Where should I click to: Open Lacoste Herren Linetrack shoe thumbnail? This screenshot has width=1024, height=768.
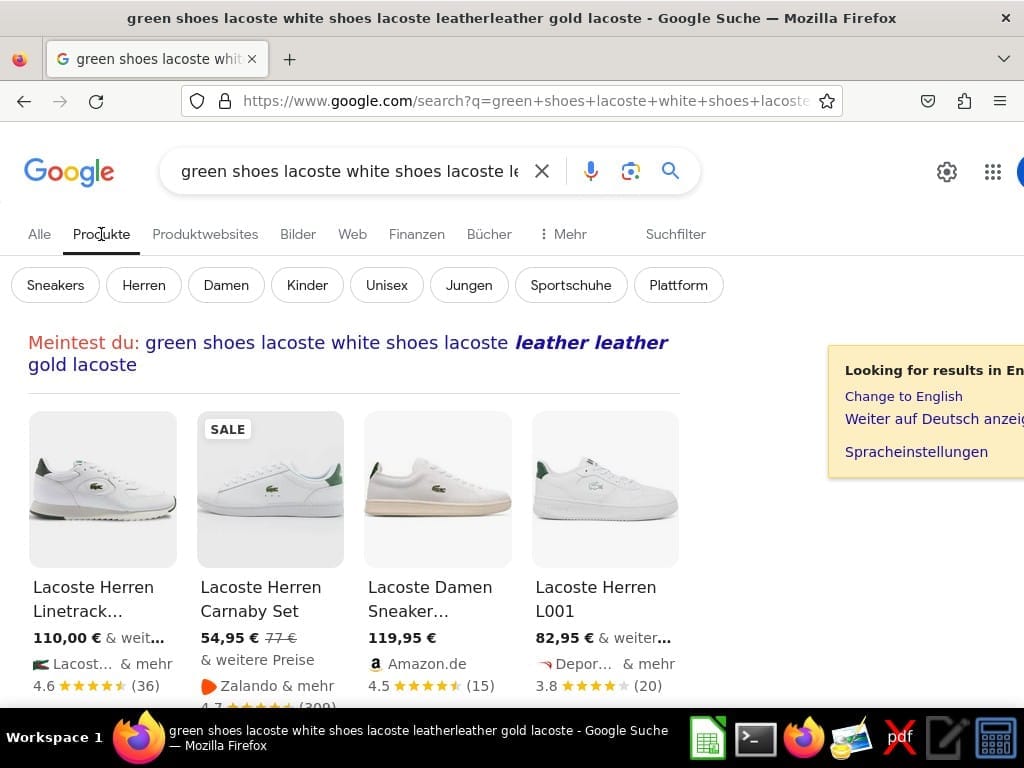103,489
